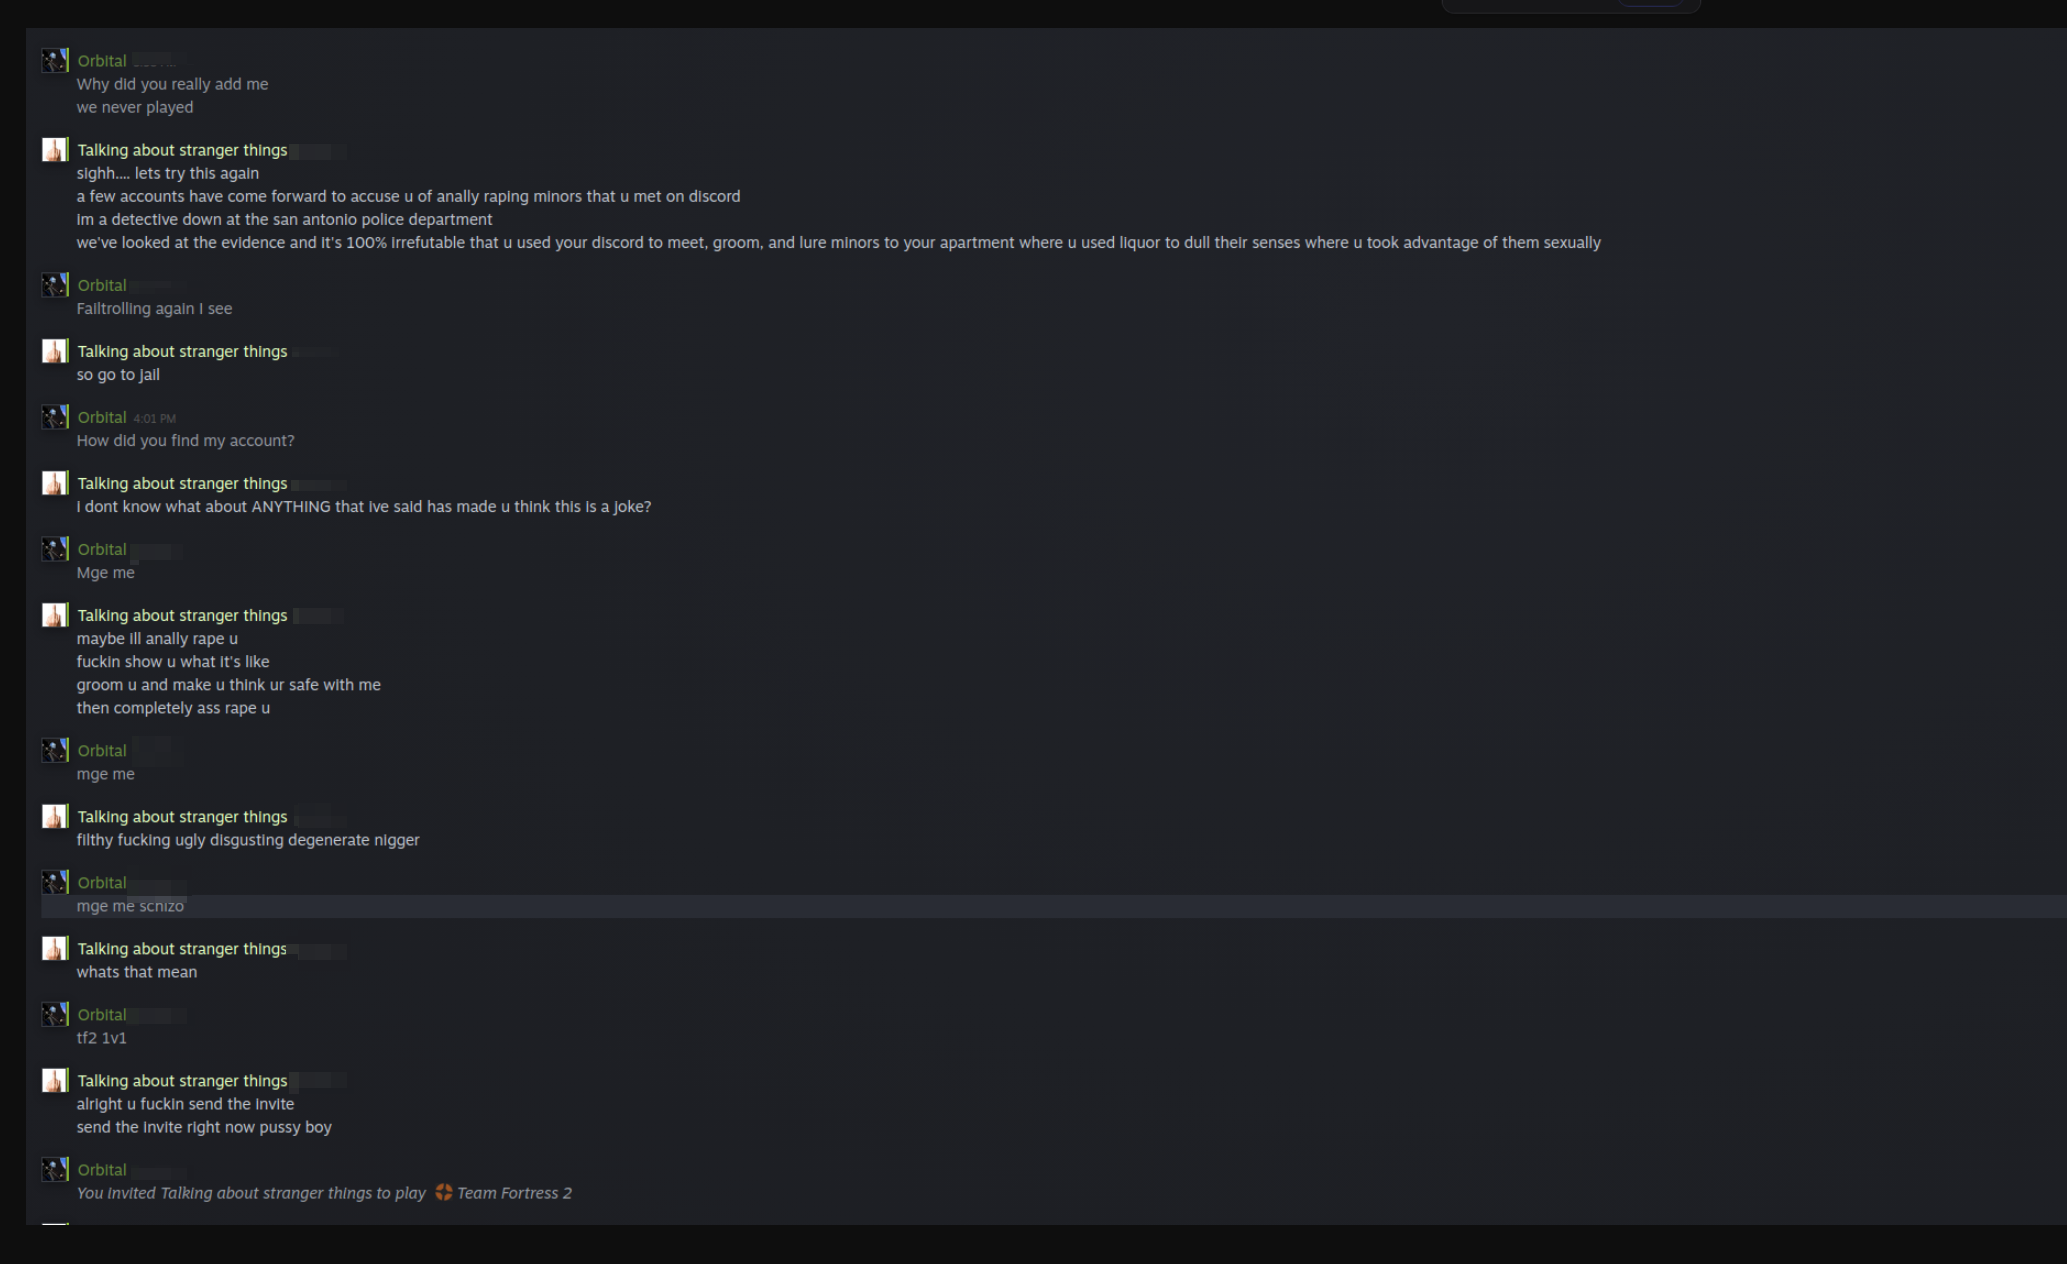Click Orbital's avatar next to the 4:01 PM timestamp
2067x1264 pixels.
tap(54, 417)
